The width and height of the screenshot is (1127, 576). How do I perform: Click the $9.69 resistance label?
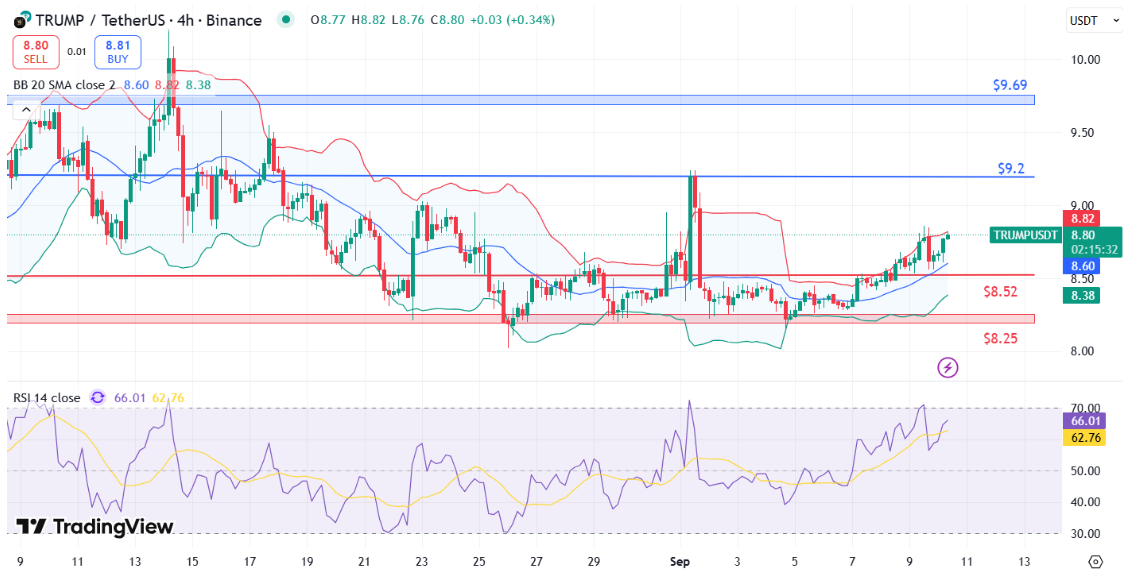pos(1010,85)
